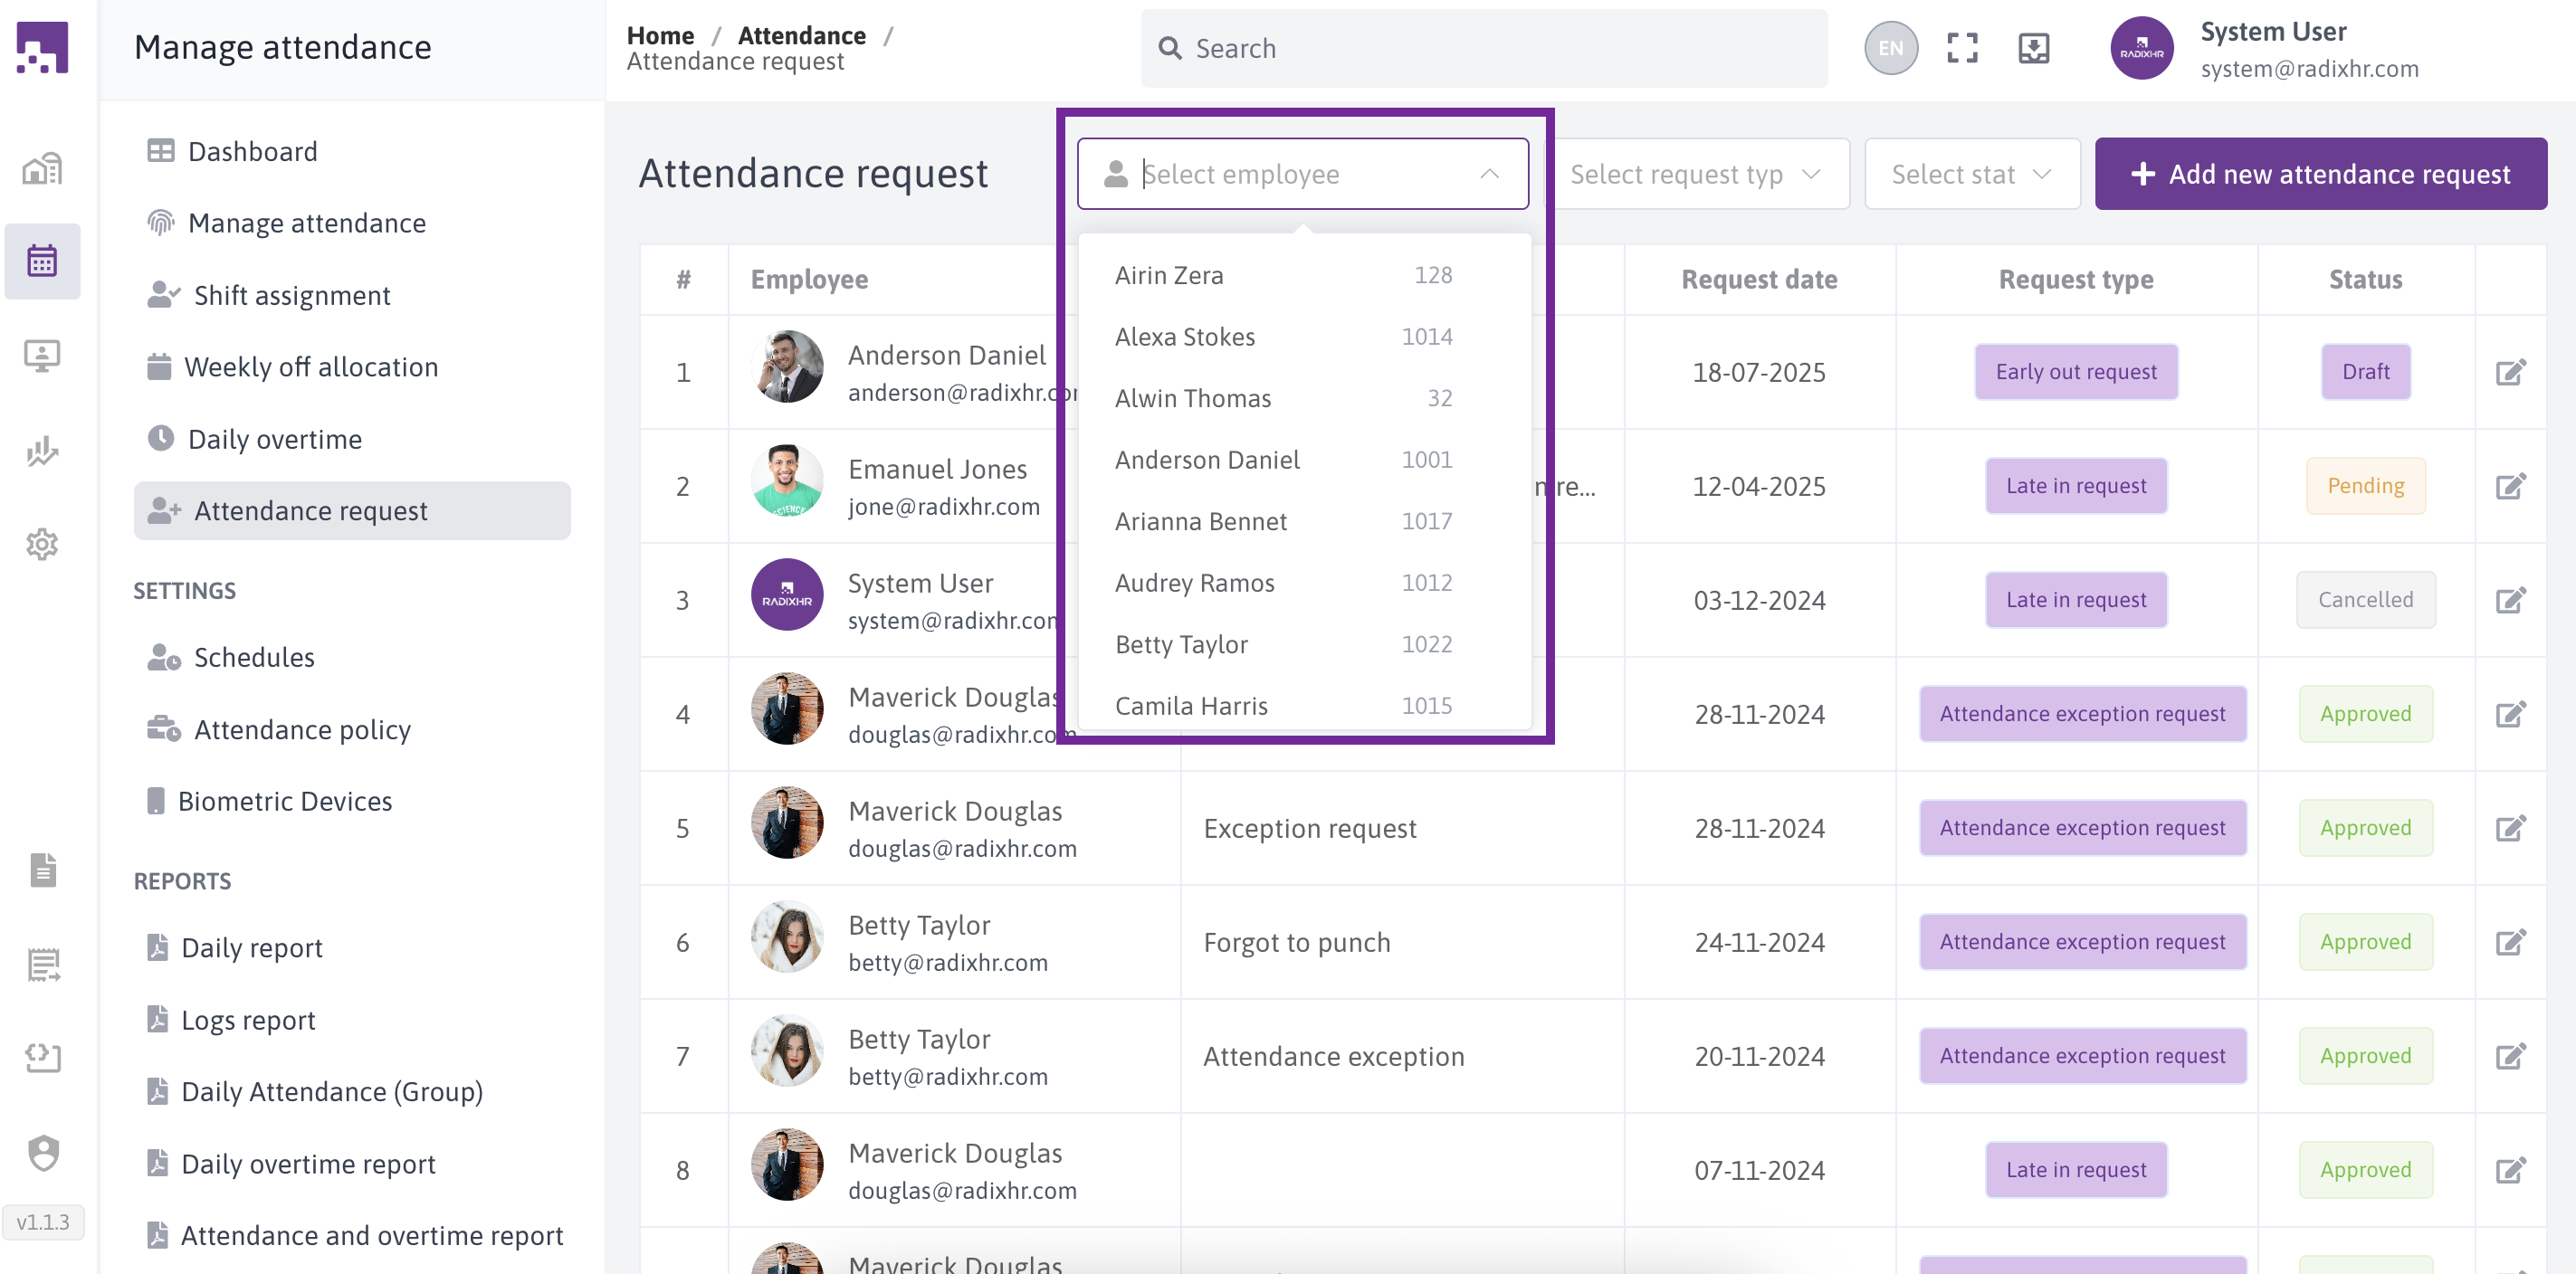The width and height of the screenshot is (2576, 1274).
Task: Go to Home breadcrumb link
Action: pyautogui.click(x=660, y=35)
